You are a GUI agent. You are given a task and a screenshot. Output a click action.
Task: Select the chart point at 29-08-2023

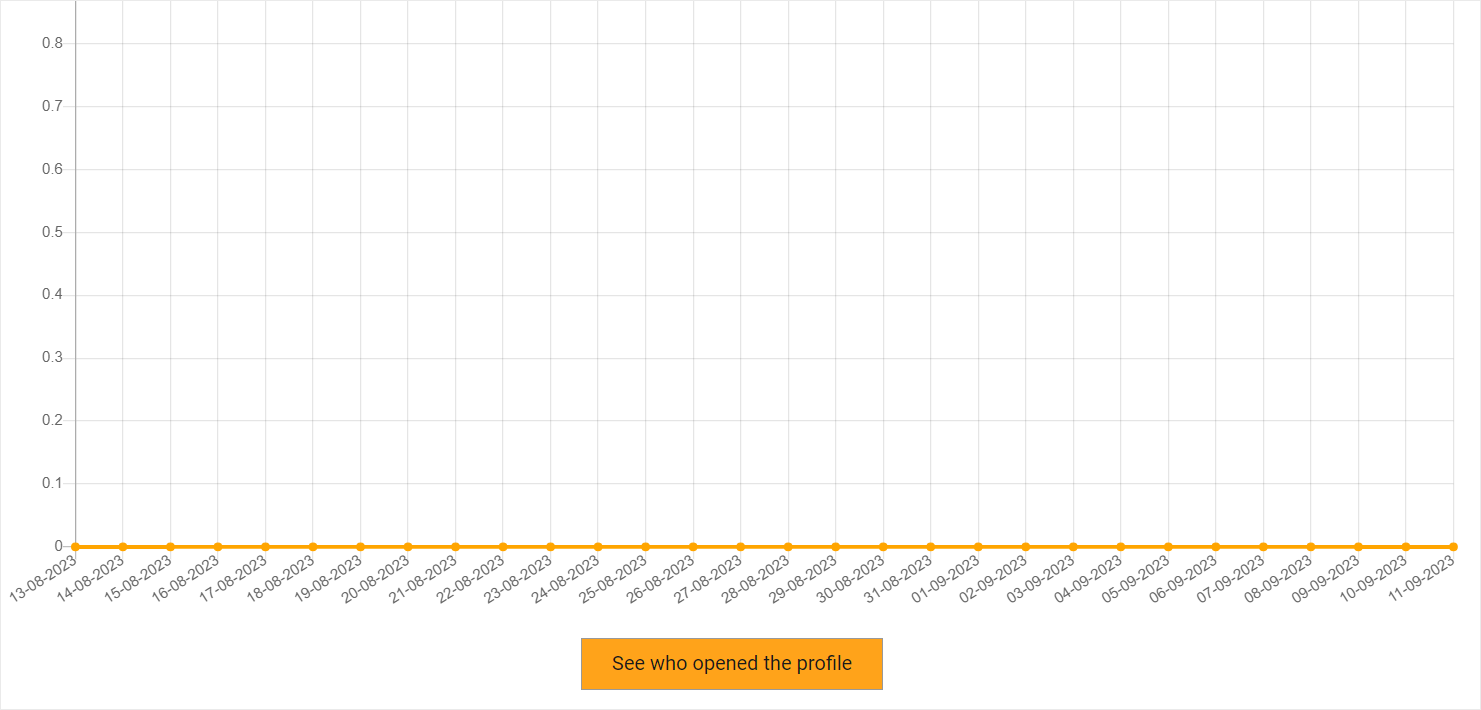pyautogui.click(x=835, y=546)
